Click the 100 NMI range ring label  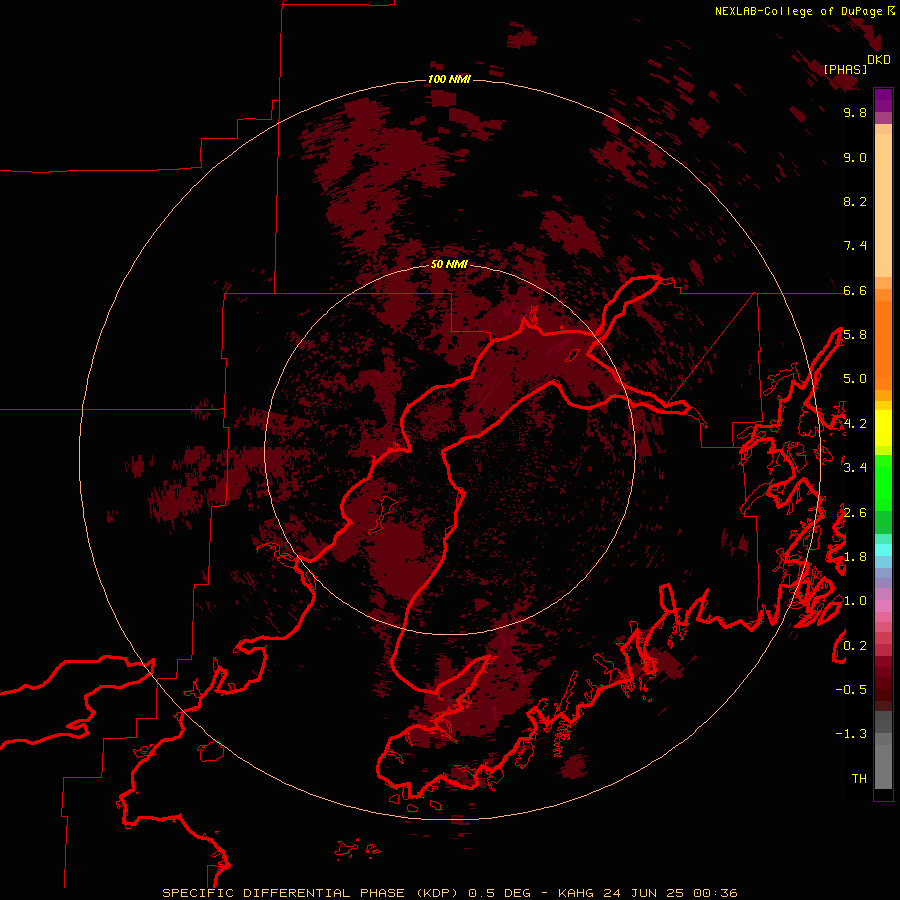point(449,79)
